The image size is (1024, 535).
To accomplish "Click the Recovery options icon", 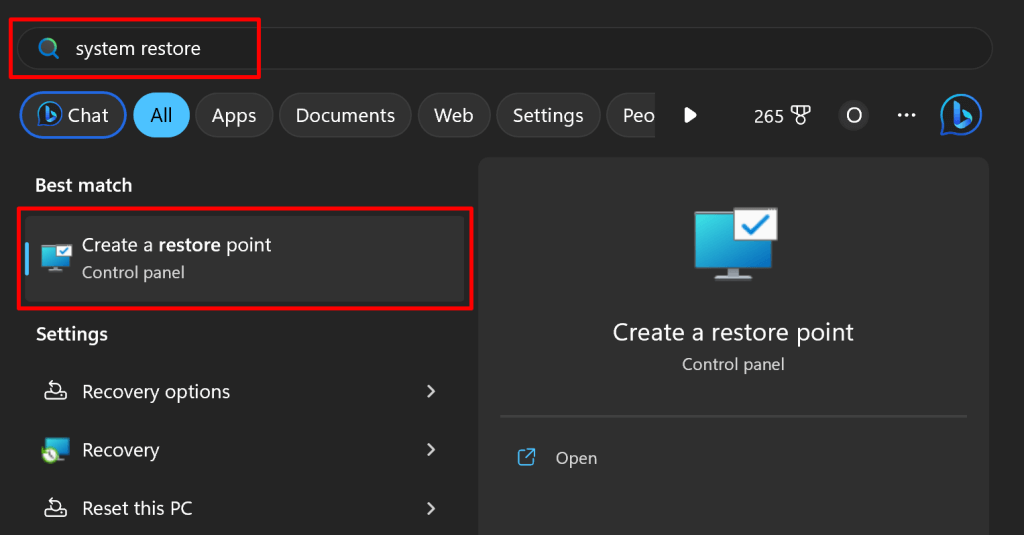I will click(56, 391).
